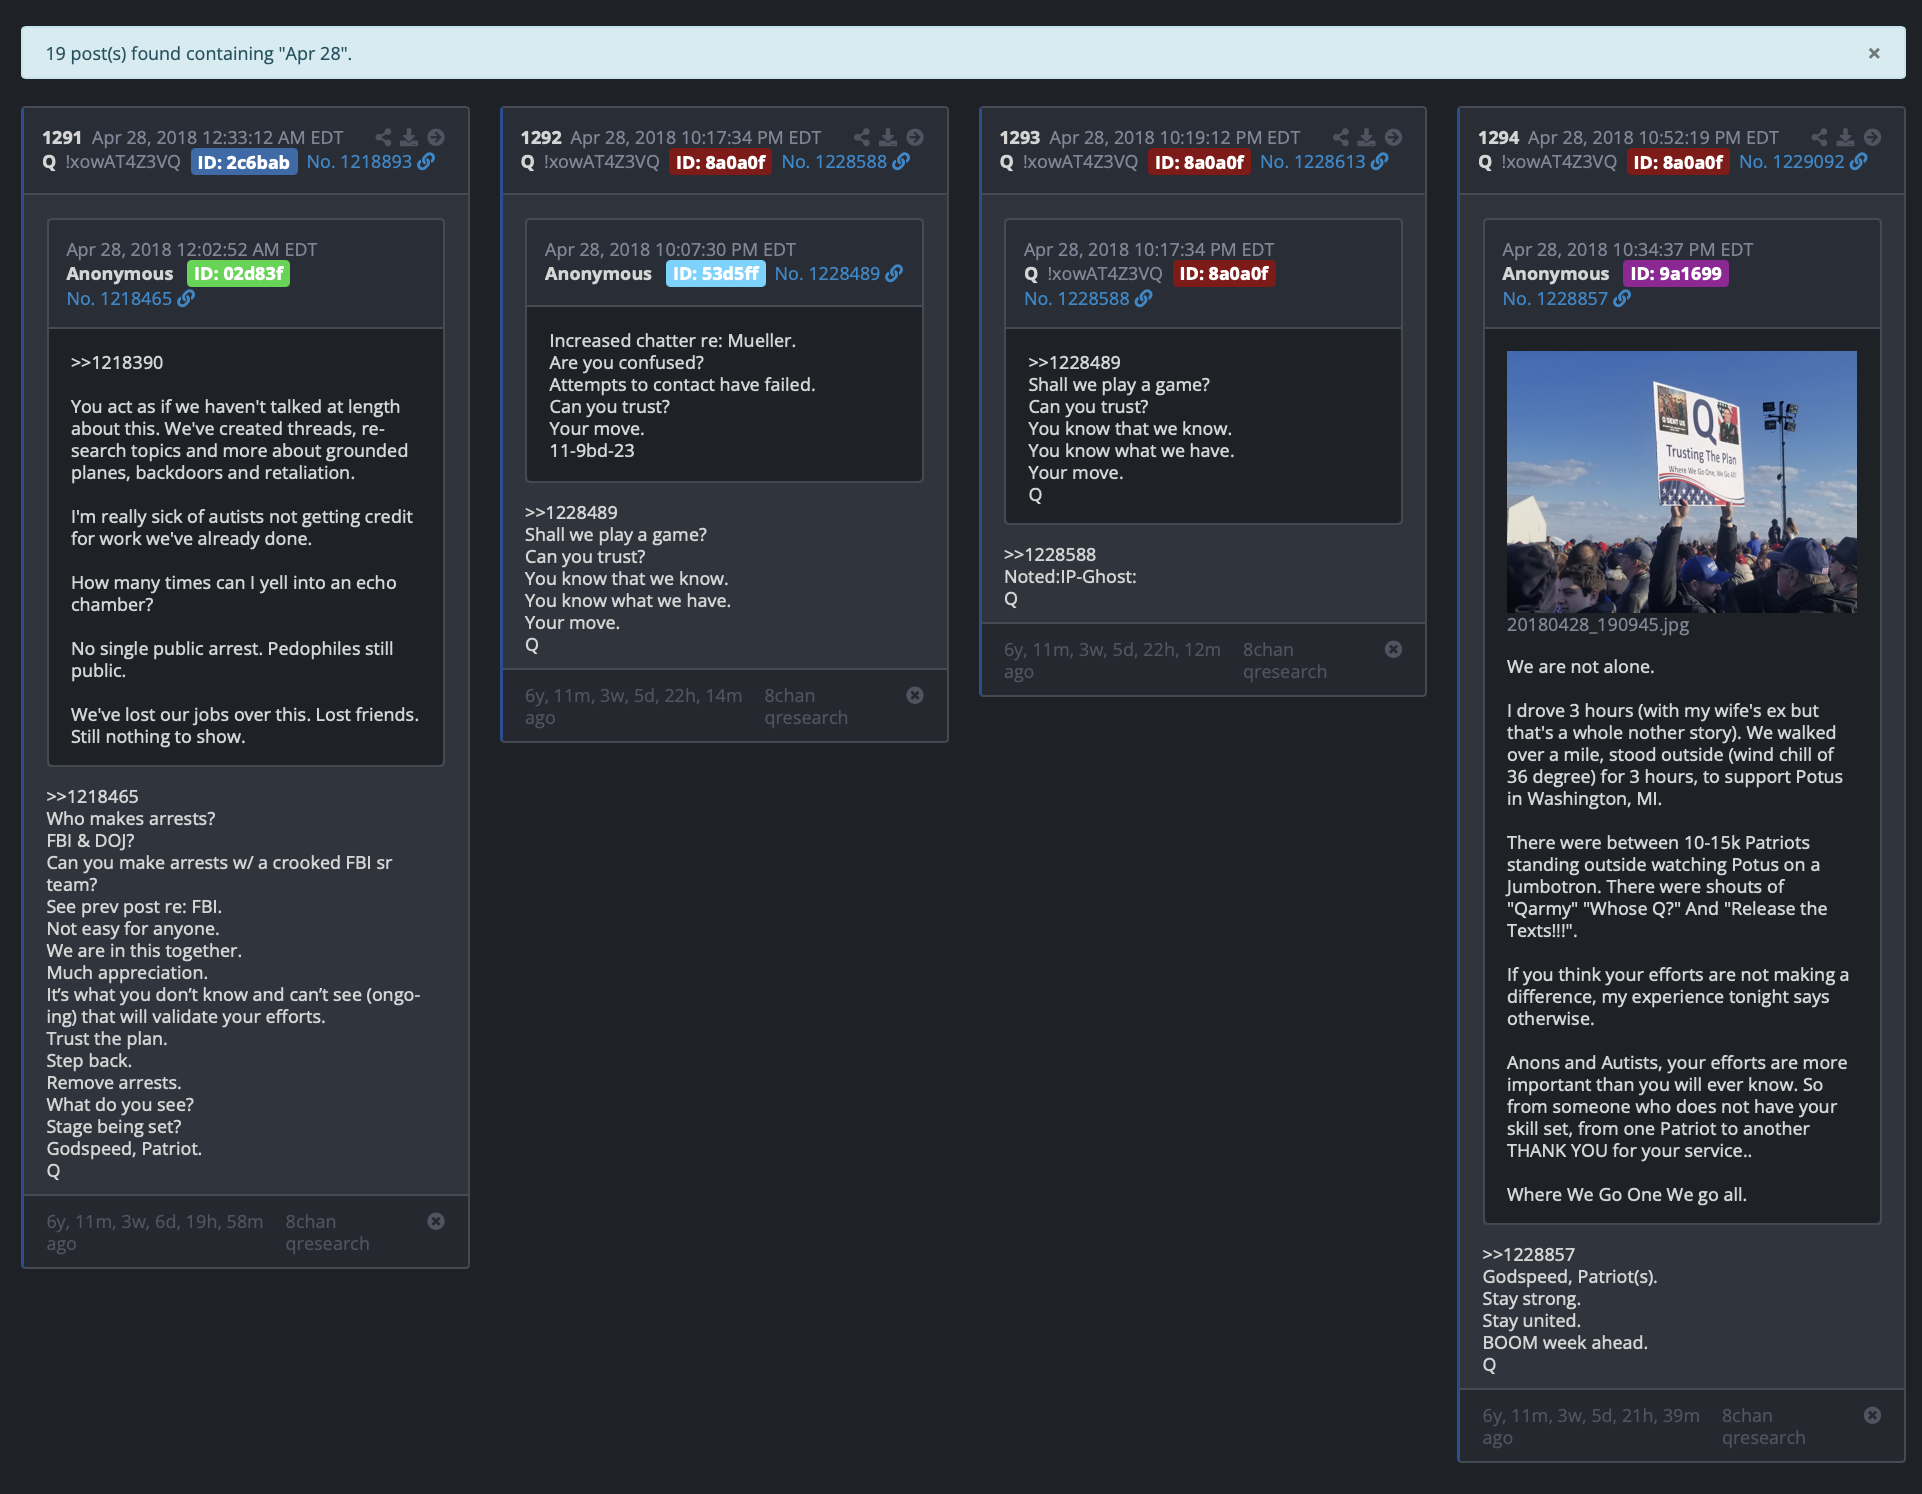The image size is (1922, 1494).
Task: Open quoted post link No. 1218465
Action: pos(130,299)
